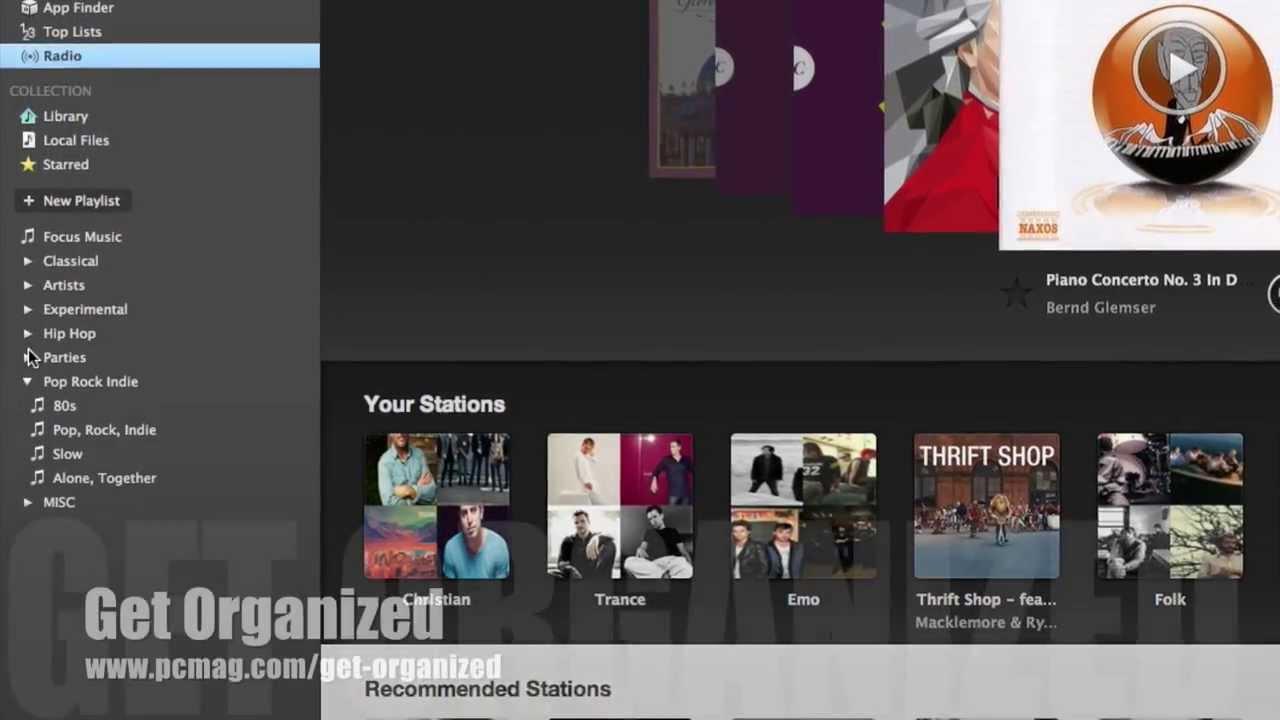Open the 80s playlist
Image resolution: width=1280 pixels, height=720 pixels.
coord(64,405)
